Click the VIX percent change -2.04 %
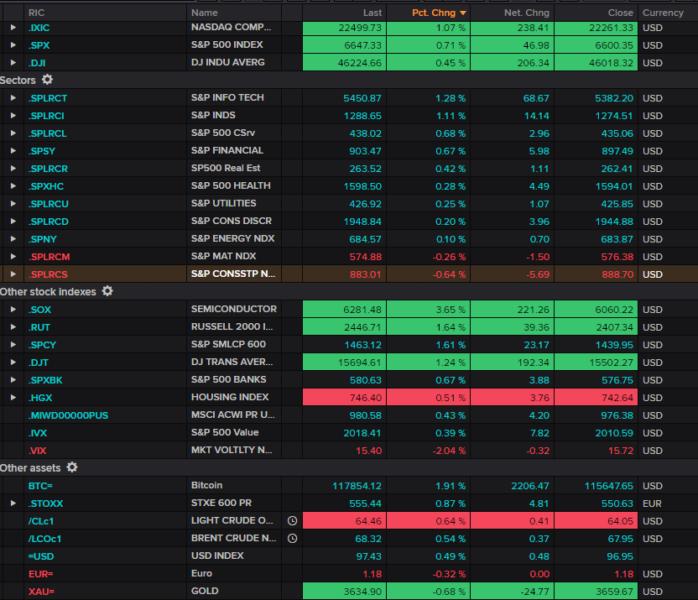 pos(449,451)
